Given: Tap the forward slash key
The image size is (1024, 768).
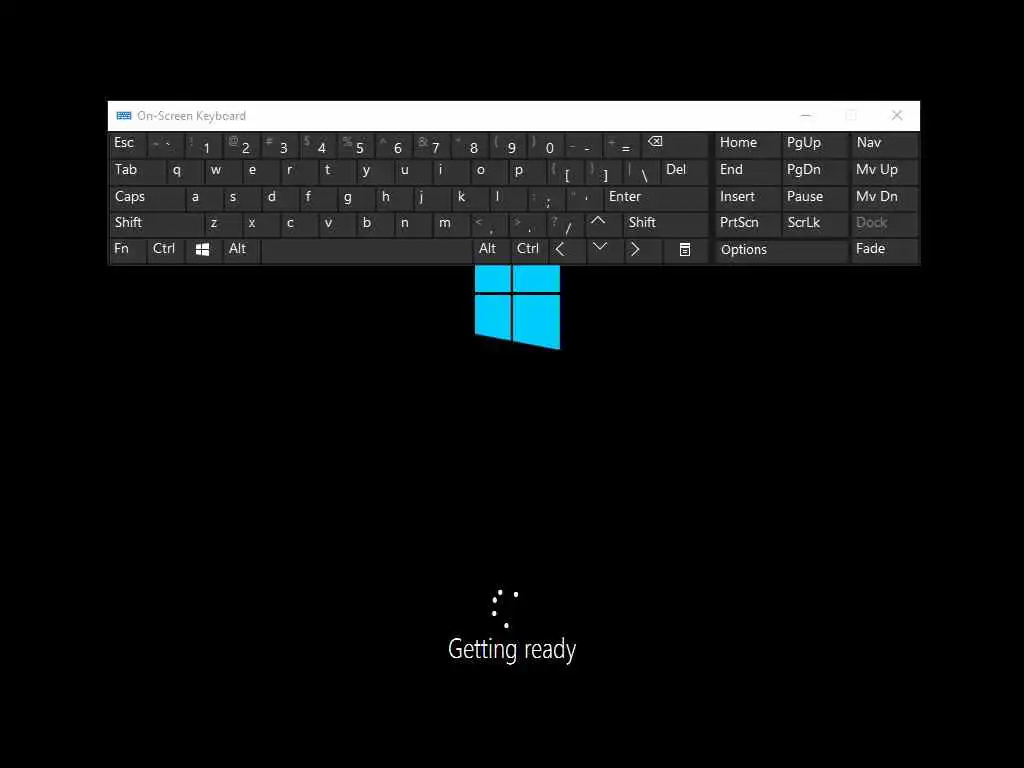Looking at the screenshot, I should [x=565, y=223].
